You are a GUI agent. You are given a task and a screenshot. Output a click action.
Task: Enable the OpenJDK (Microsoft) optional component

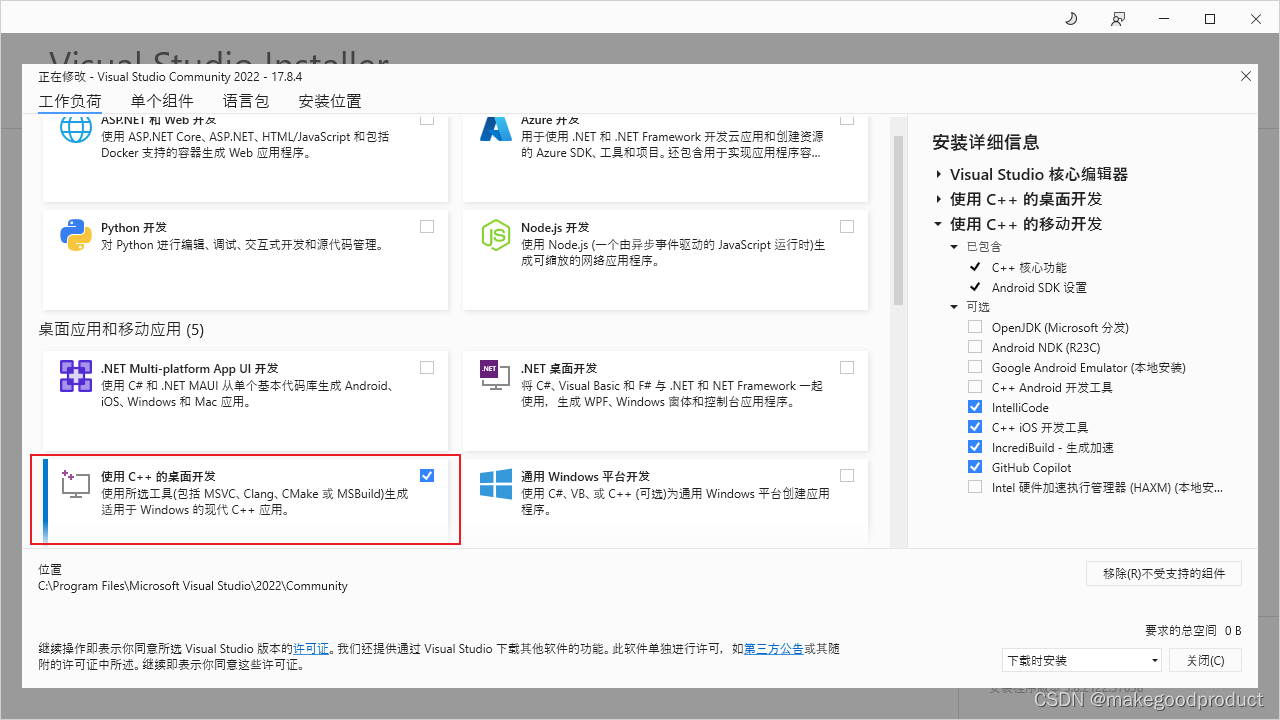coord(975,327)
